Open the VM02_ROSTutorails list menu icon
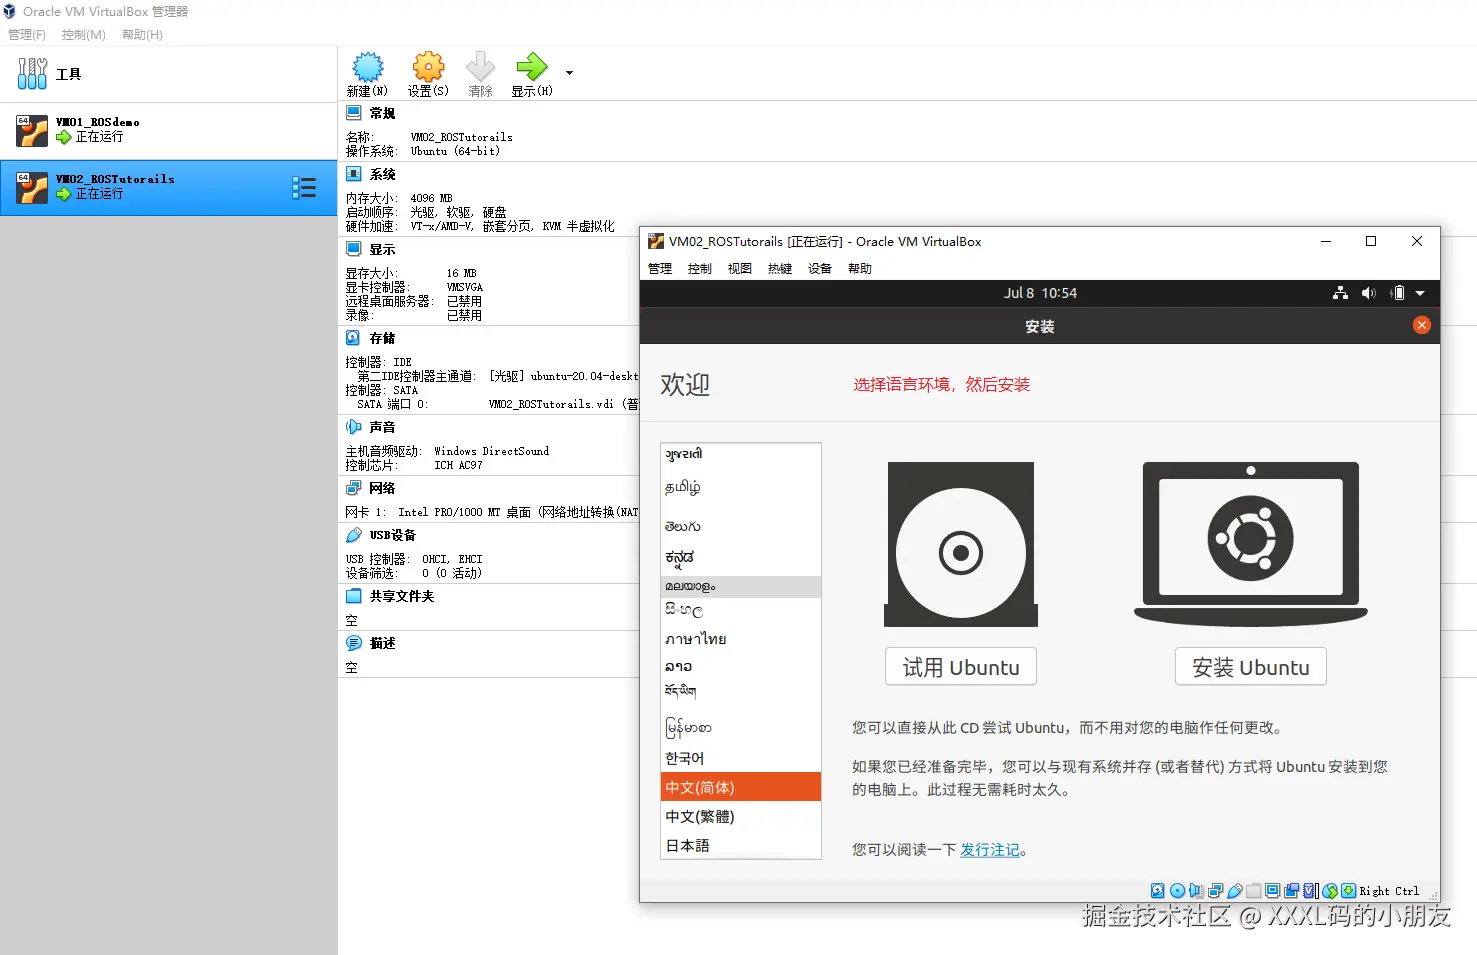Screen dimensions: 1477x955 pos(304,187)
